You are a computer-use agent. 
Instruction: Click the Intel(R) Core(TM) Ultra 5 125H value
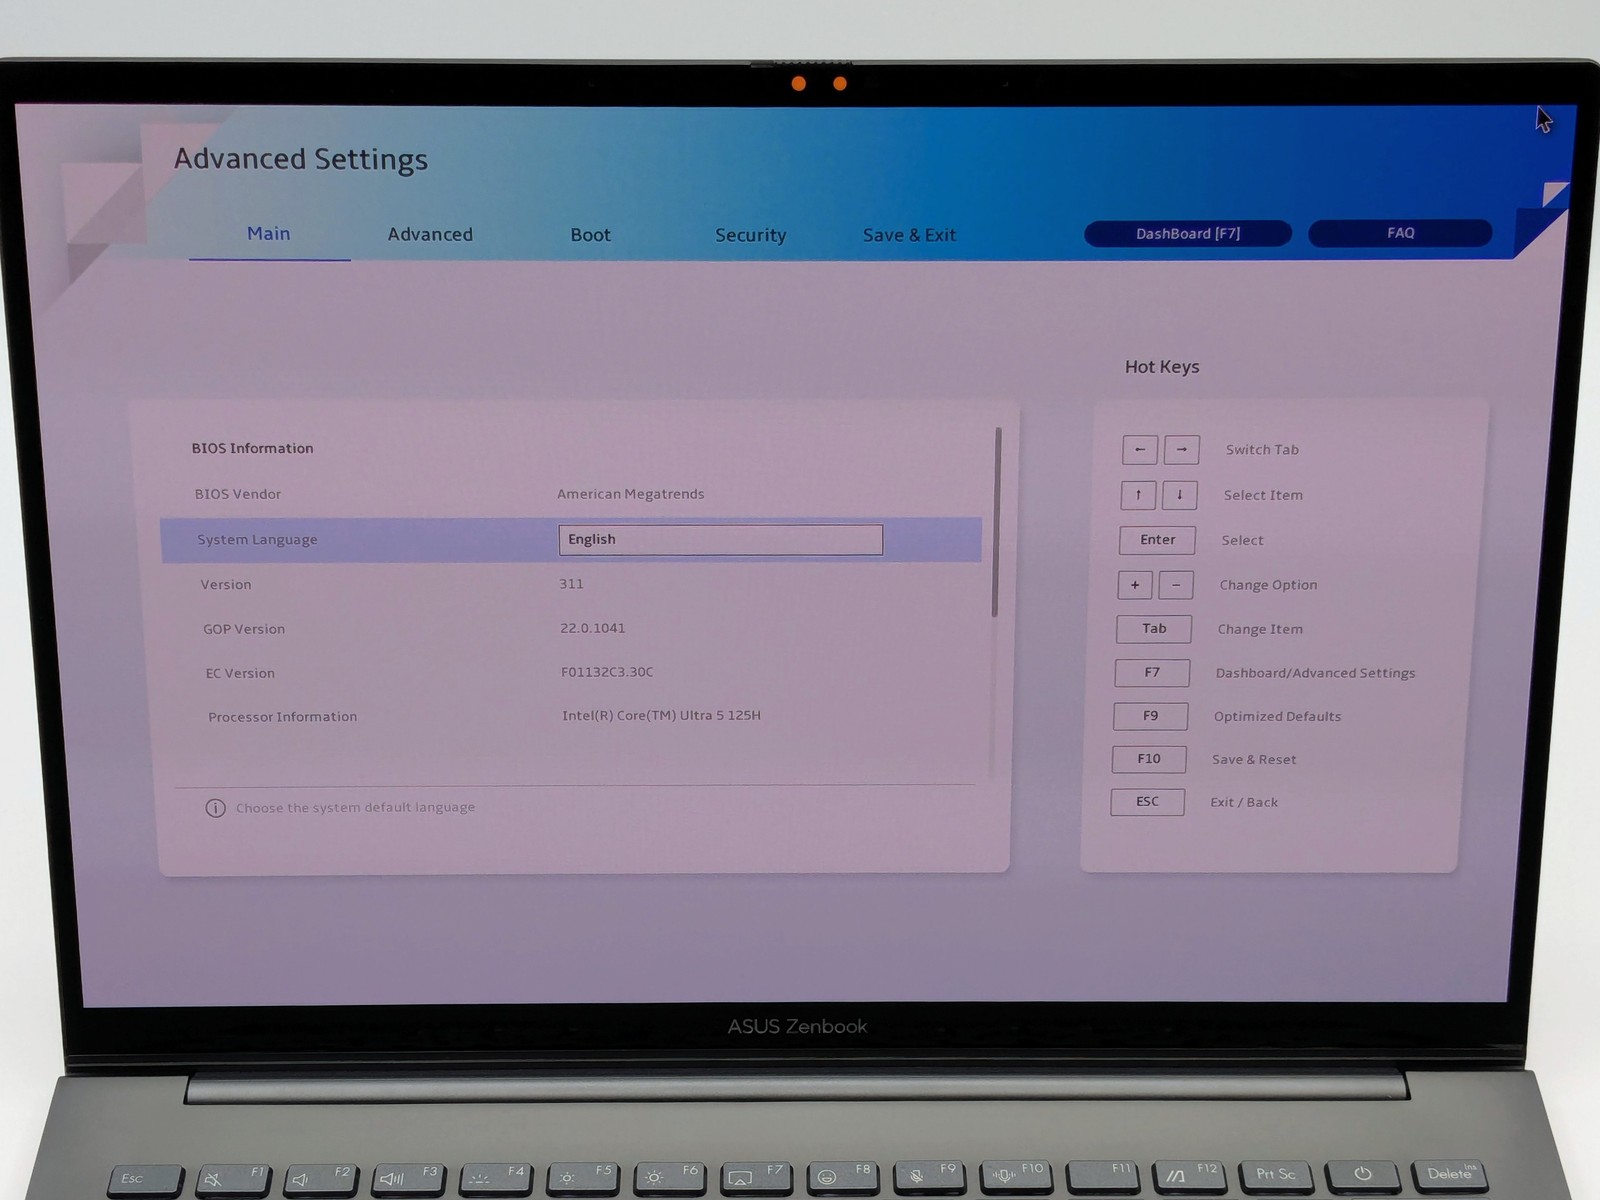coord(661,716)
